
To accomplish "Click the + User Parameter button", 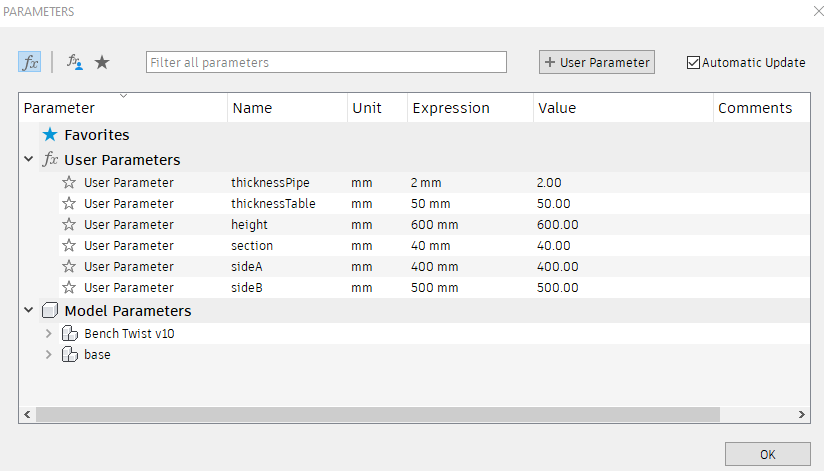I will [x=596, y=62].
